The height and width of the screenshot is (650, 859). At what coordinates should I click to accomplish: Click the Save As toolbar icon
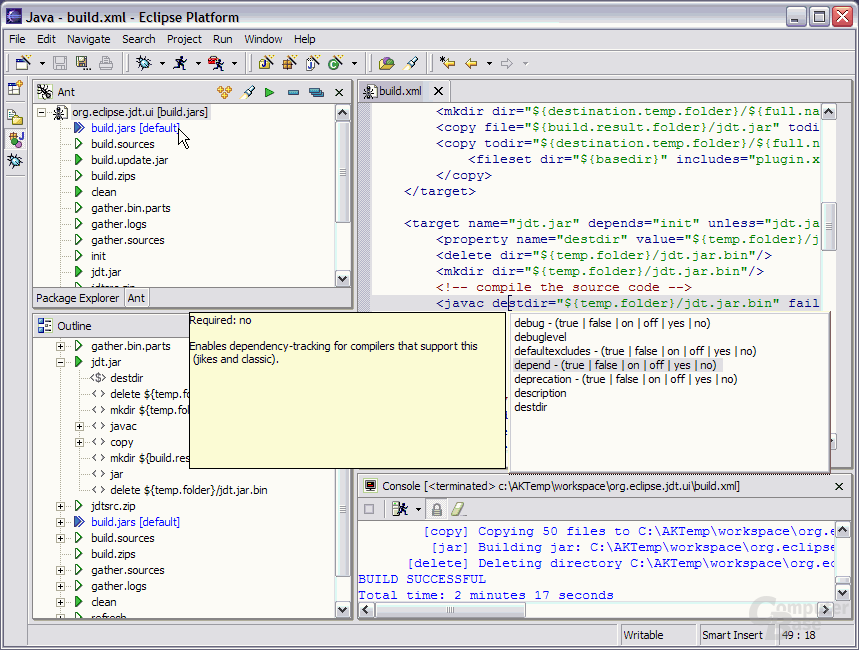click(83, 63)
